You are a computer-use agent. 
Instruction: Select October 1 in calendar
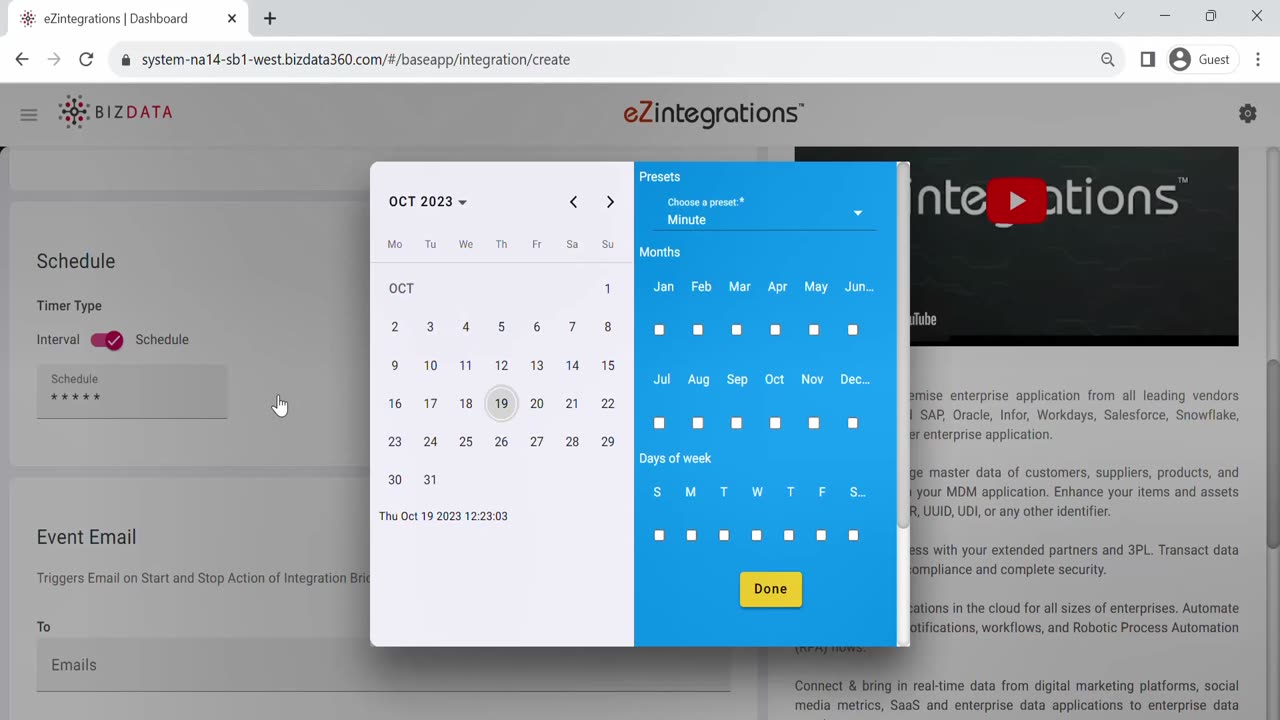(607, 289)
